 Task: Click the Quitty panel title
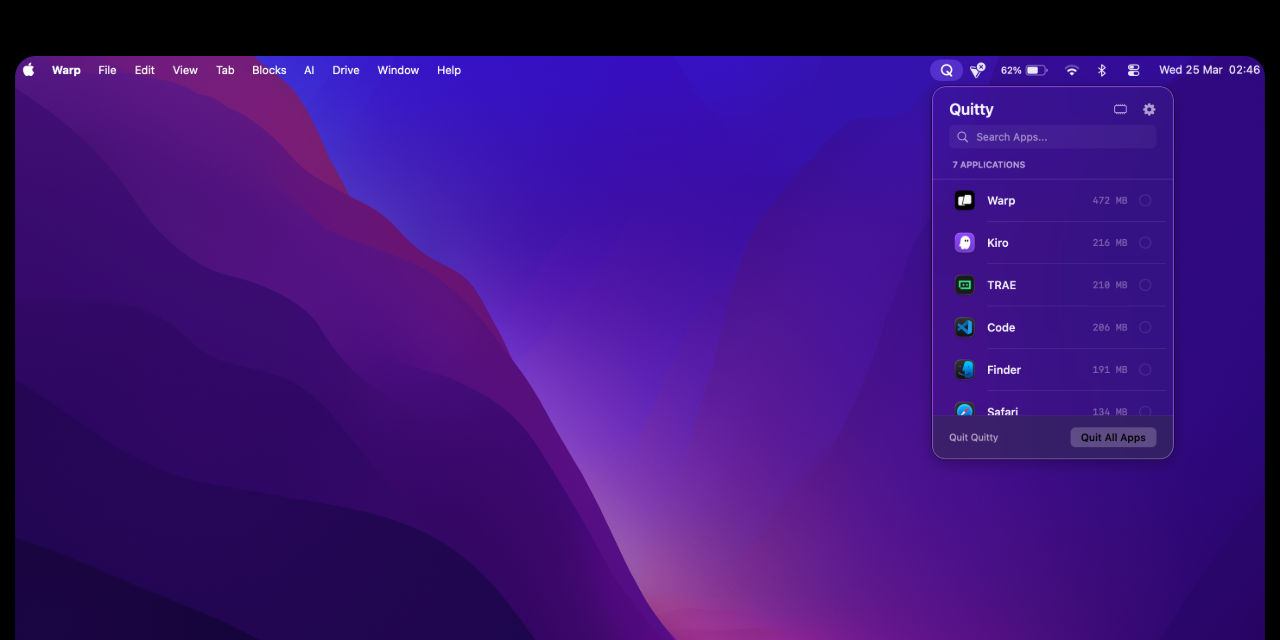971,109
